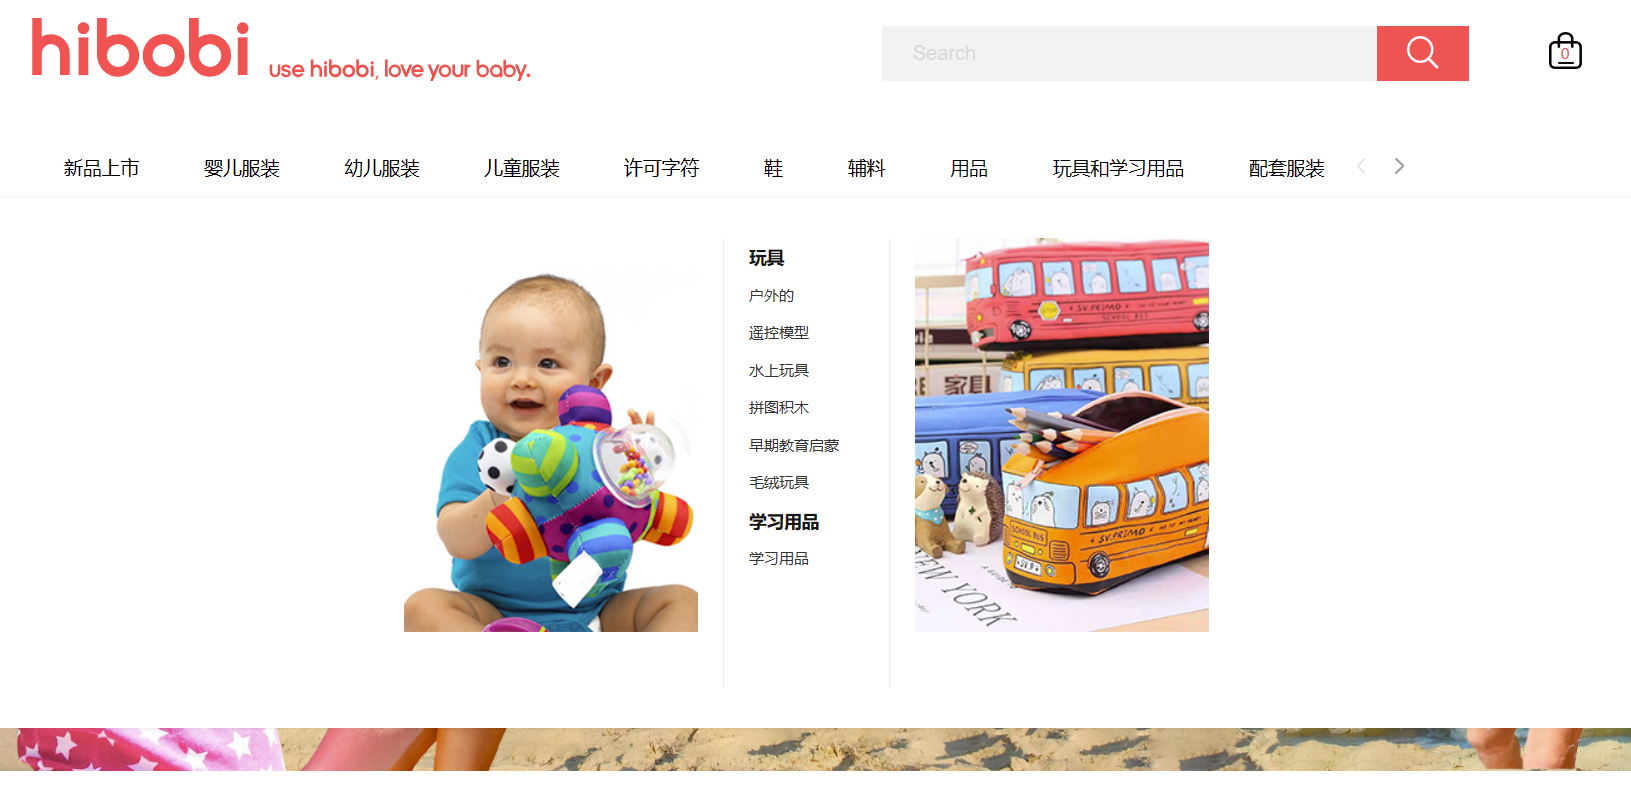The width and height of the screenshot is (1631, 803).
Task: Click 毛绒玩具 link
Action: (779, 483)
